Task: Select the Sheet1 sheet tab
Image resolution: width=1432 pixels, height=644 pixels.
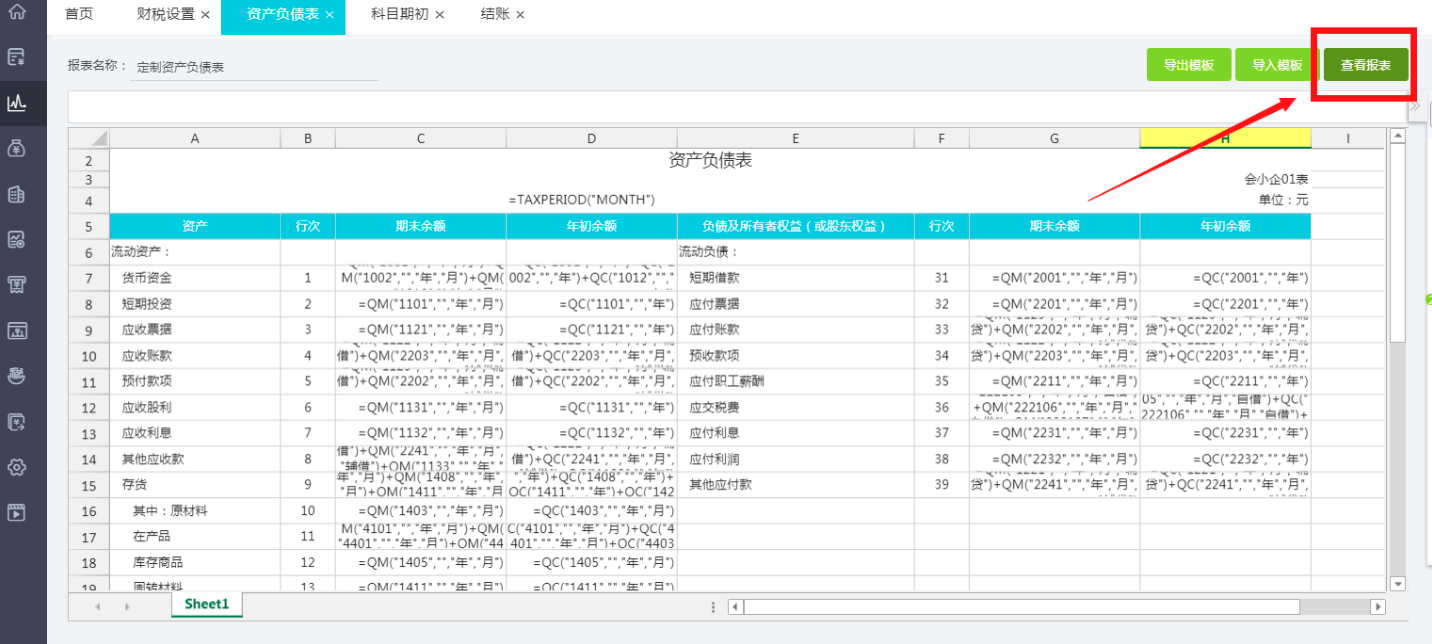Action: [x=207, y=604]
